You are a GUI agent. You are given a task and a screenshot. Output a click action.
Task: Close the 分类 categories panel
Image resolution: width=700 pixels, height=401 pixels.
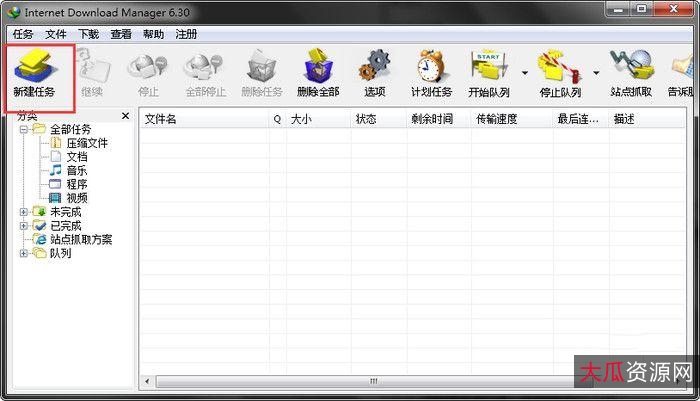pyautogui.click(x=125, y=116)
